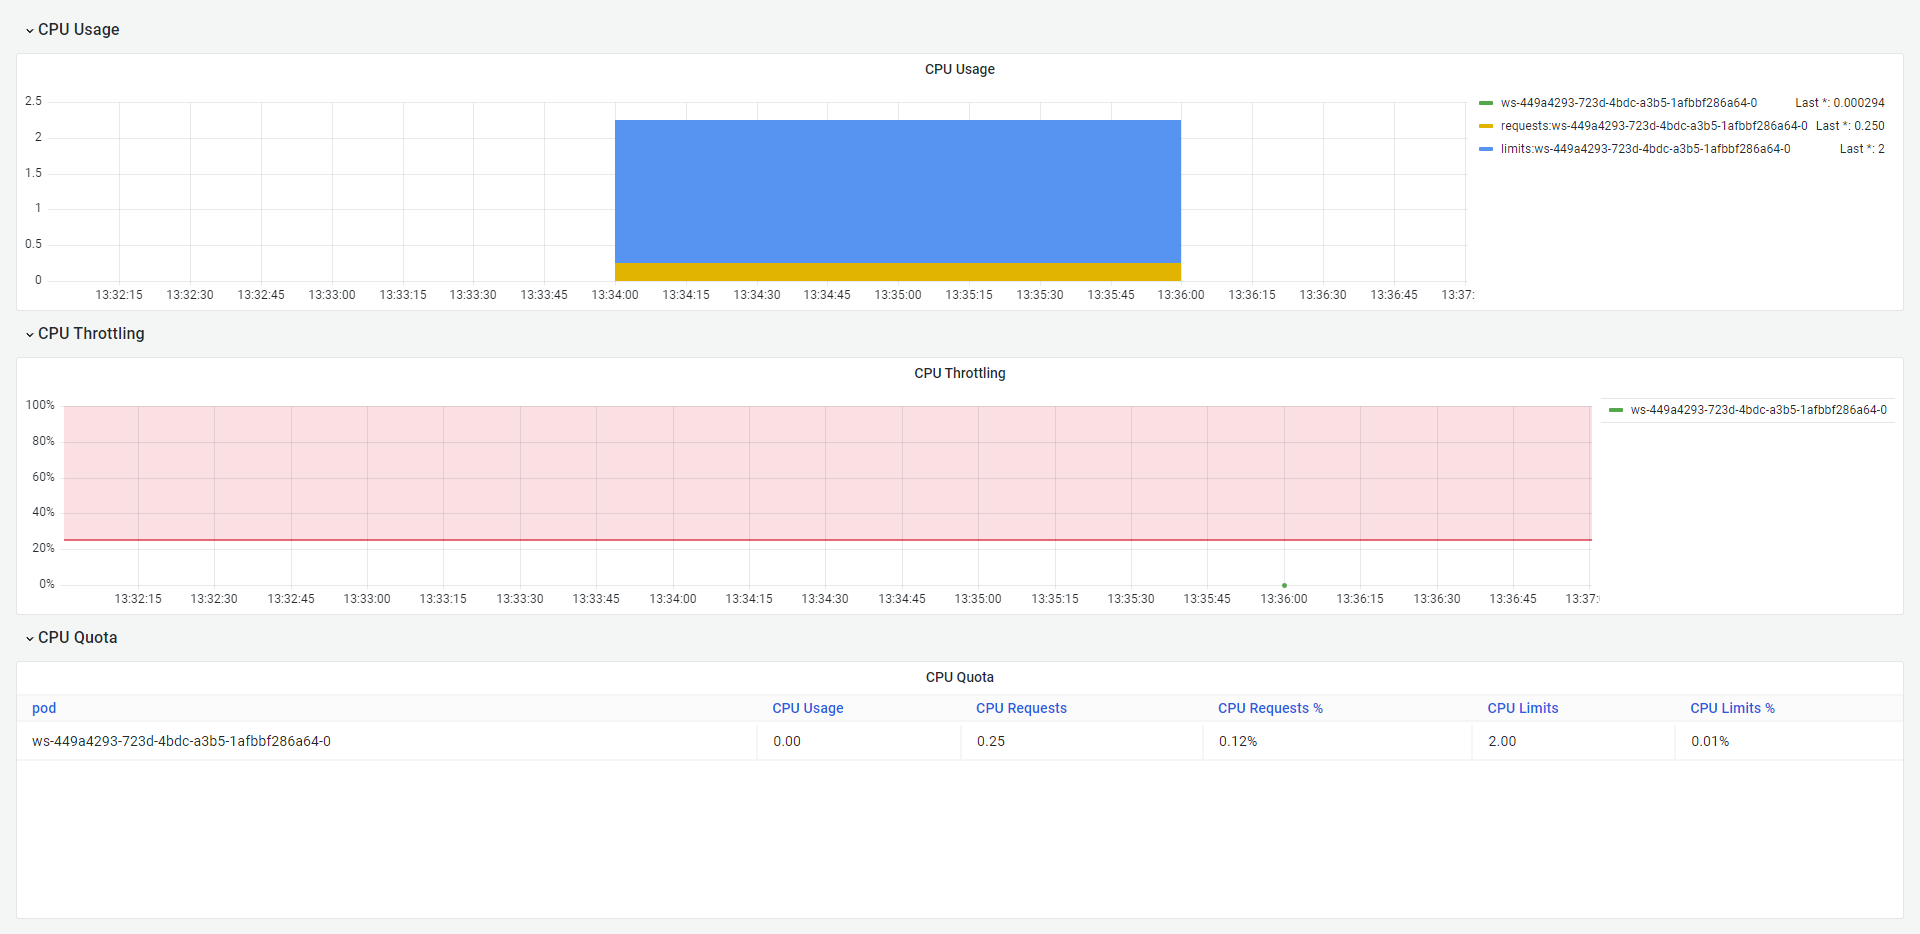Click Last *: 0.000294 legend value

[x=1840, y=103]
